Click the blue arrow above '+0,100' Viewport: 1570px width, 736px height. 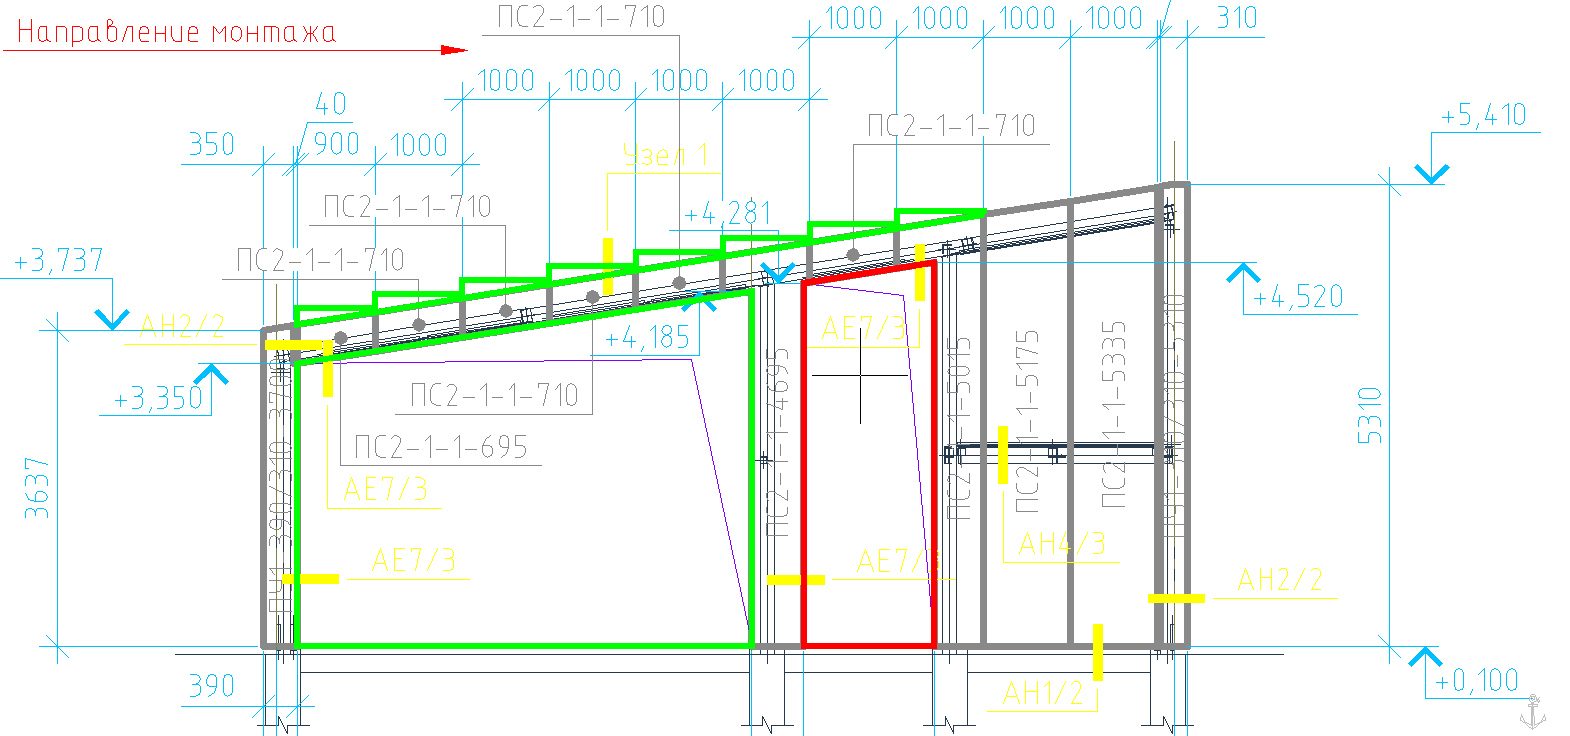(1425, 657)
